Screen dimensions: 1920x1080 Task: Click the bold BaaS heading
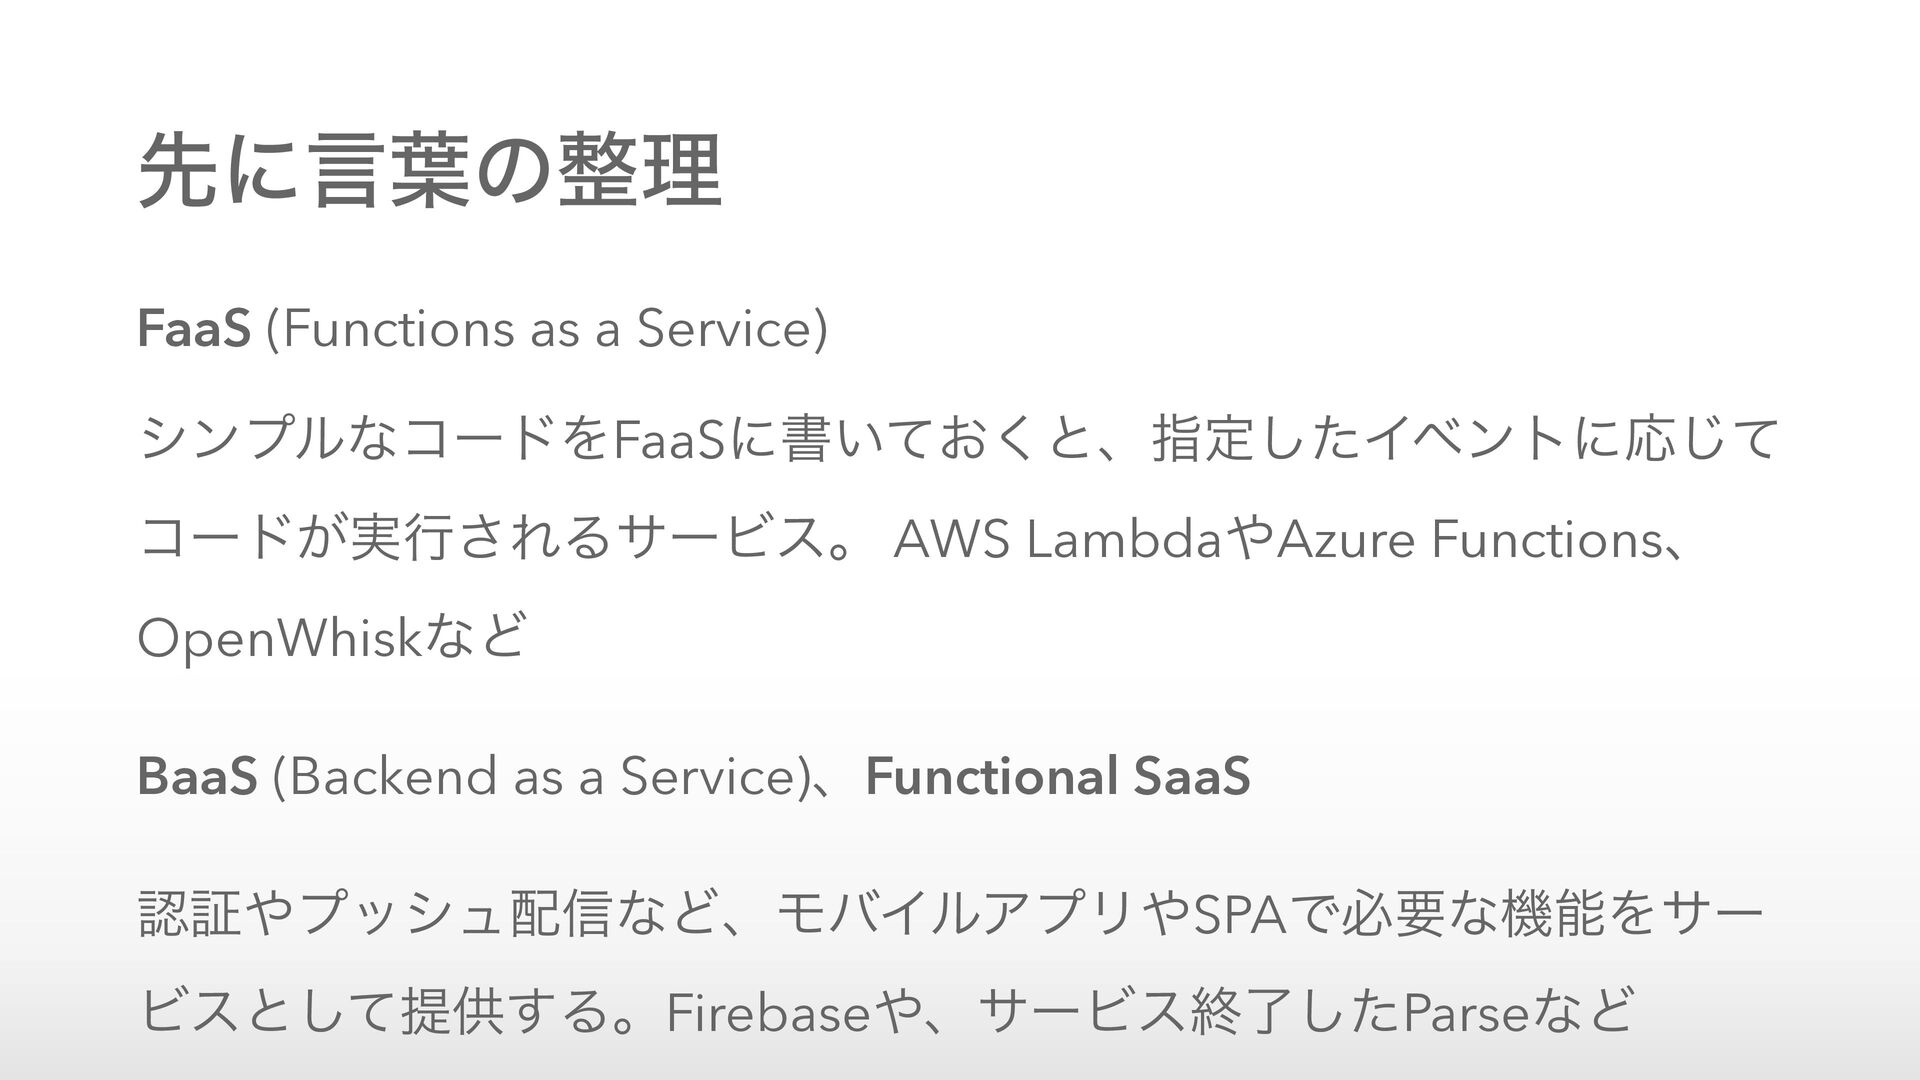click(x=197, y=775)
